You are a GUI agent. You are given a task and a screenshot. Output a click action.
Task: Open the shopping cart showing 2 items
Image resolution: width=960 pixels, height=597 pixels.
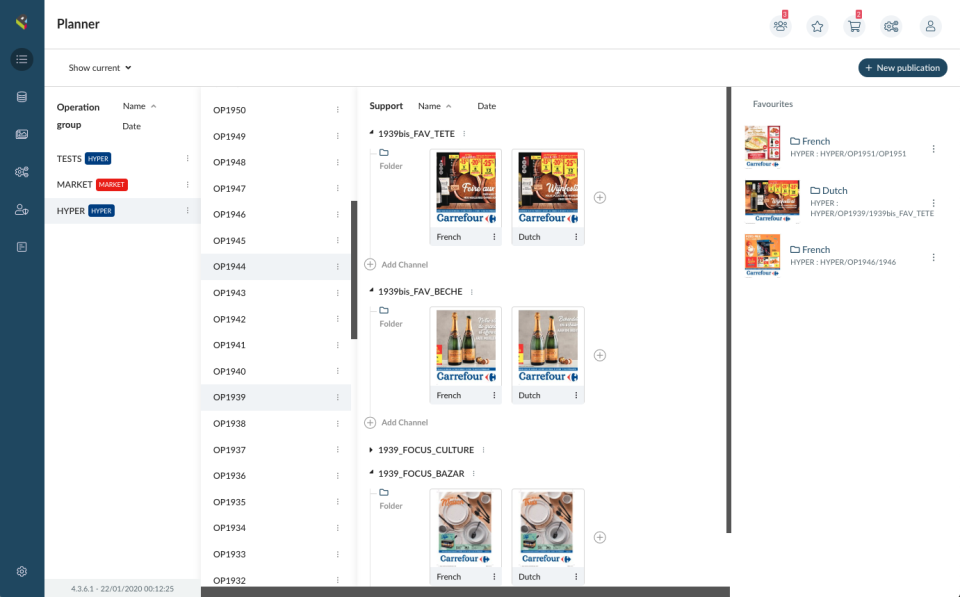click(x=853, y=26)
